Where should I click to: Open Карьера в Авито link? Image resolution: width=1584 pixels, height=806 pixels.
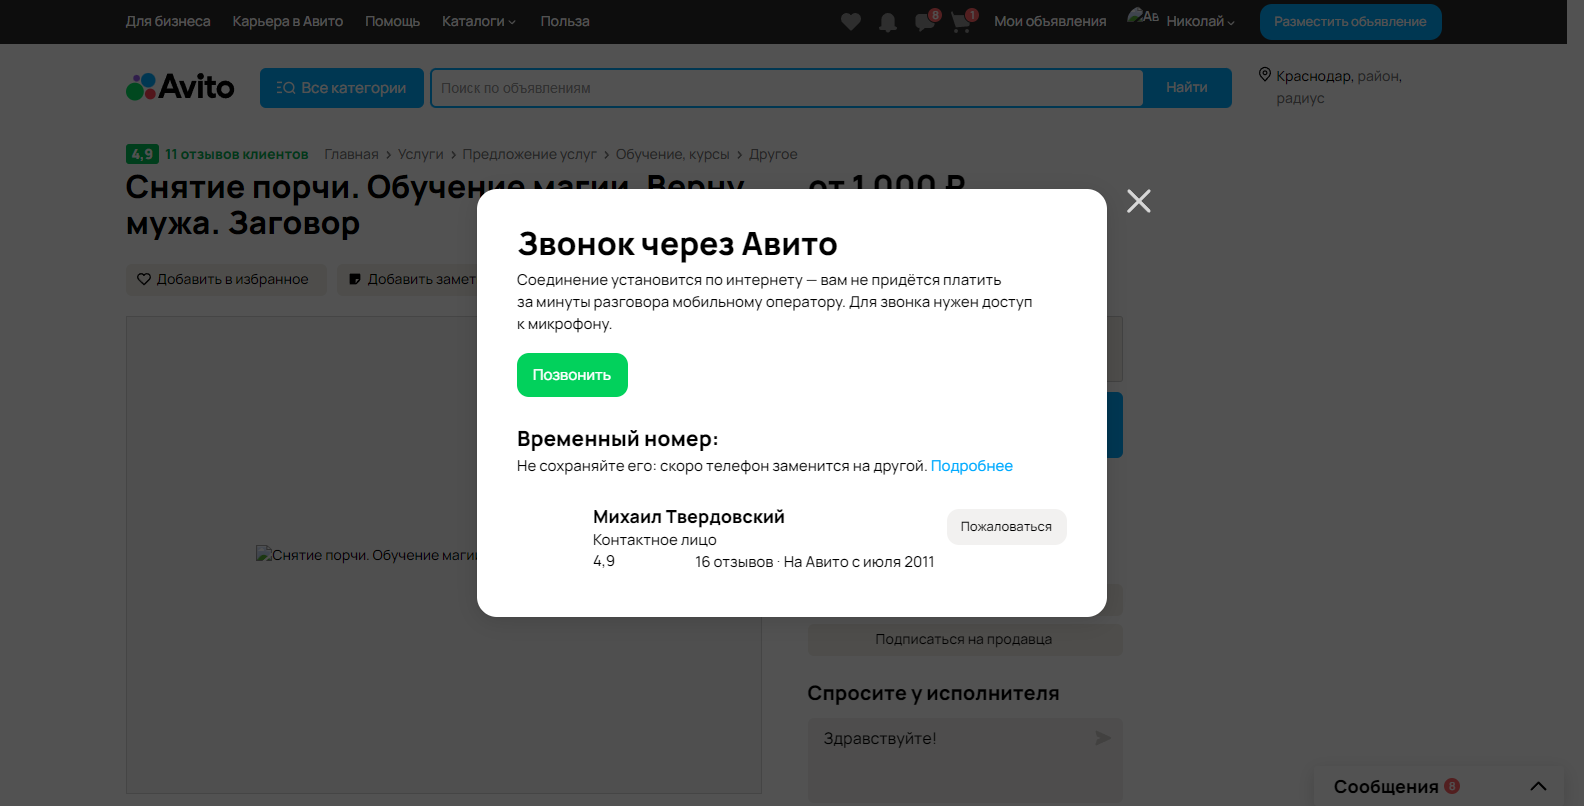click(x=288, y=21)
